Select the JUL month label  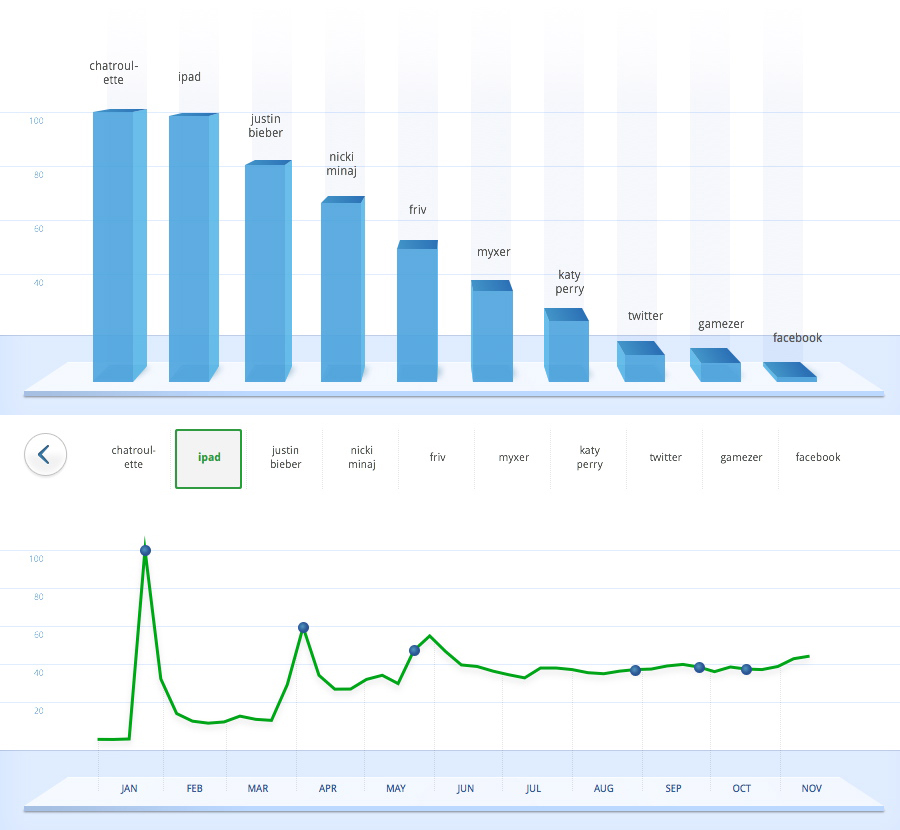533,788
